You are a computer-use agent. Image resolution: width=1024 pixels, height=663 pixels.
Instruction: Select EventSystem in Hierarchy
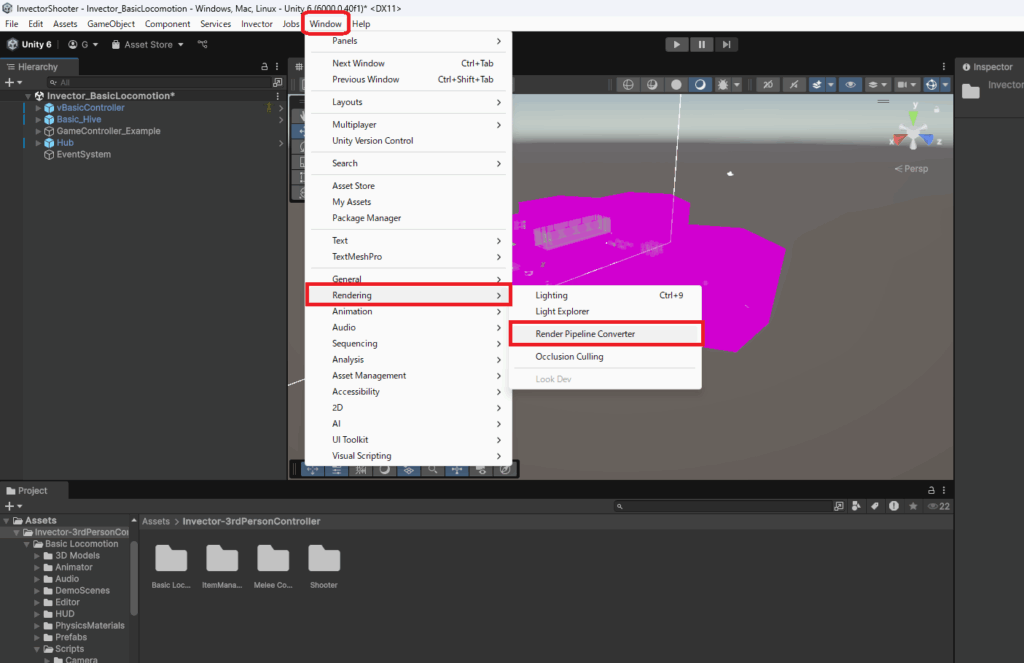83,155
